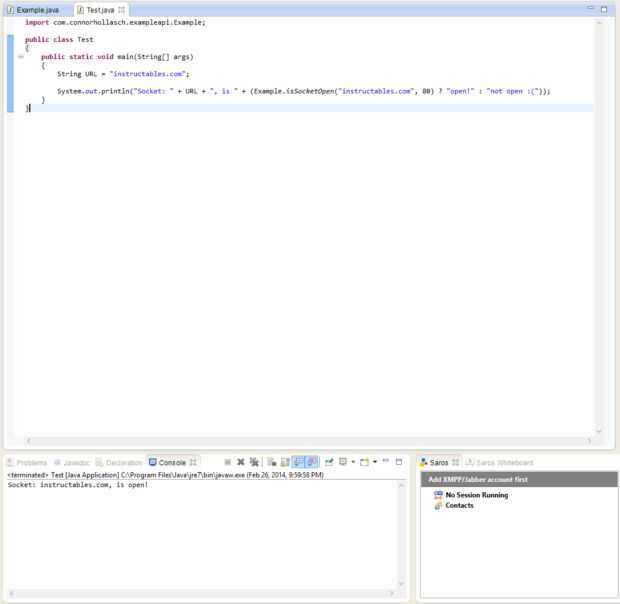The image size is (620, 604).
Task: Click the System.out.println code line
Action: tap(303, 91)
